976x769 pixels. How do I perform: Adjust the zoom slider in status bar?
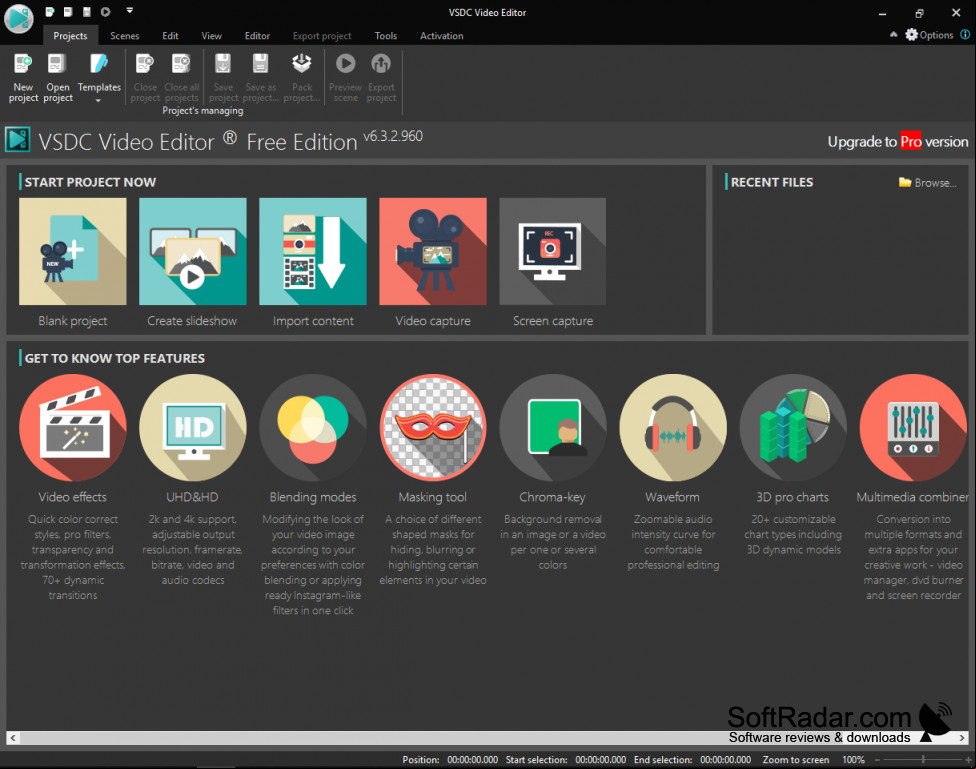click(923, 760)
